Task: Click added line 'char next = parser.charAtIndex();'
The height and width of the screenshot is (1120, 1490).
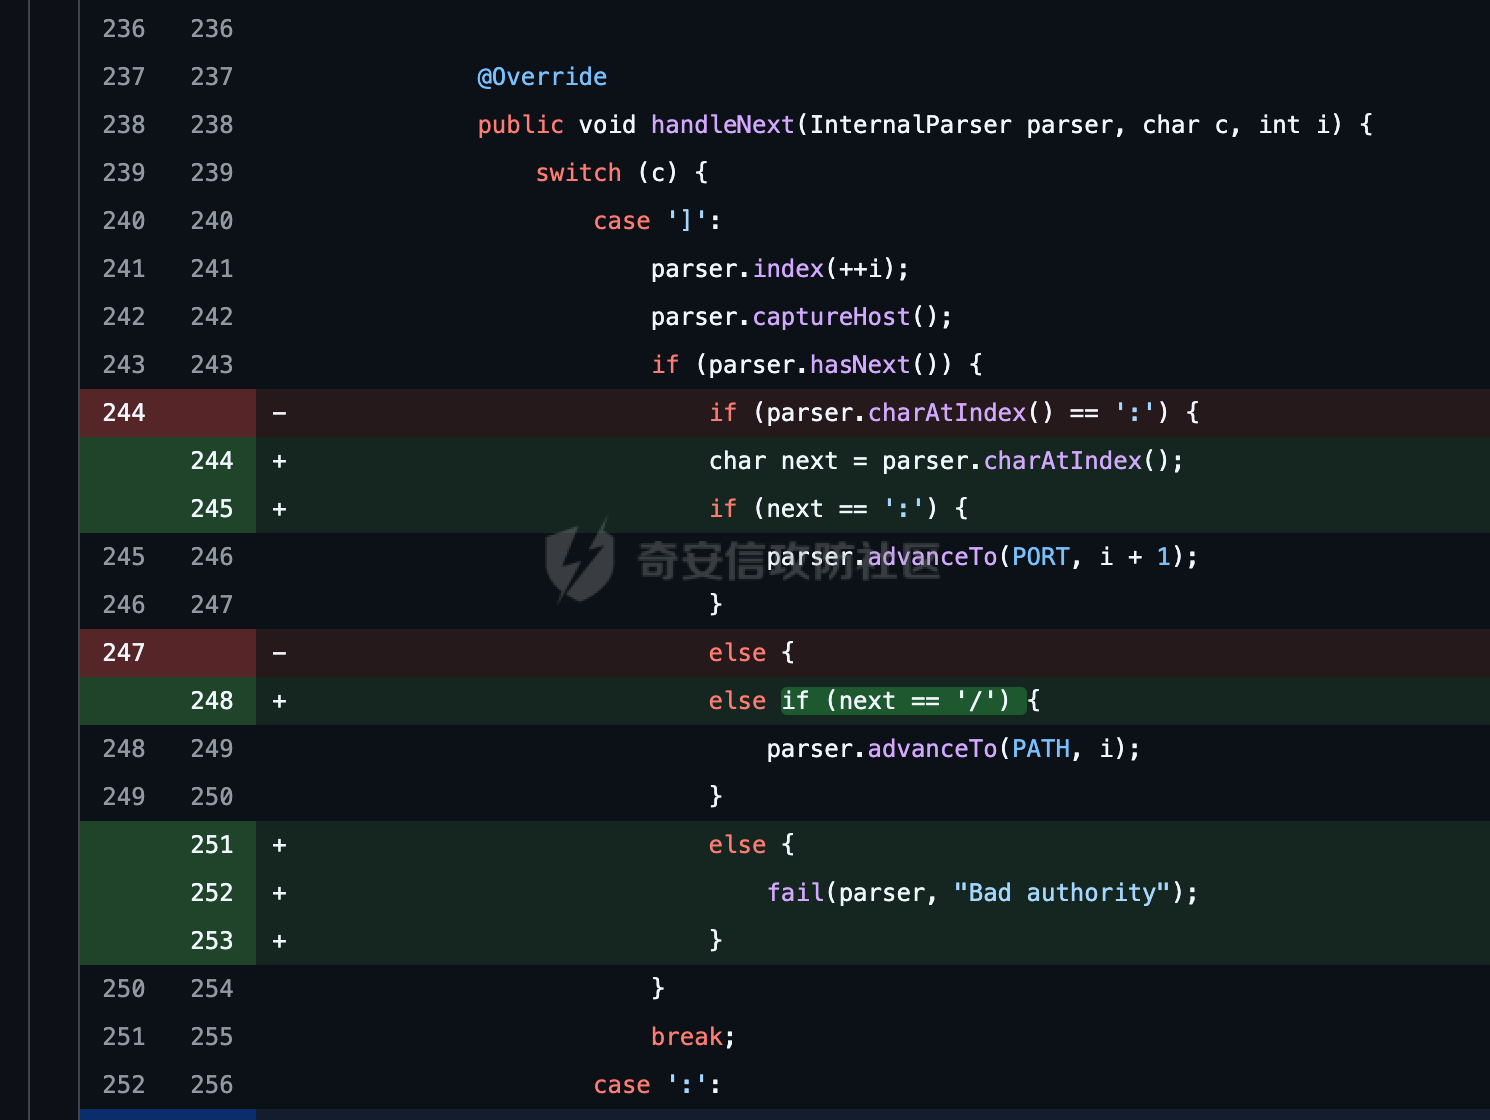Action: pos(946,461)
